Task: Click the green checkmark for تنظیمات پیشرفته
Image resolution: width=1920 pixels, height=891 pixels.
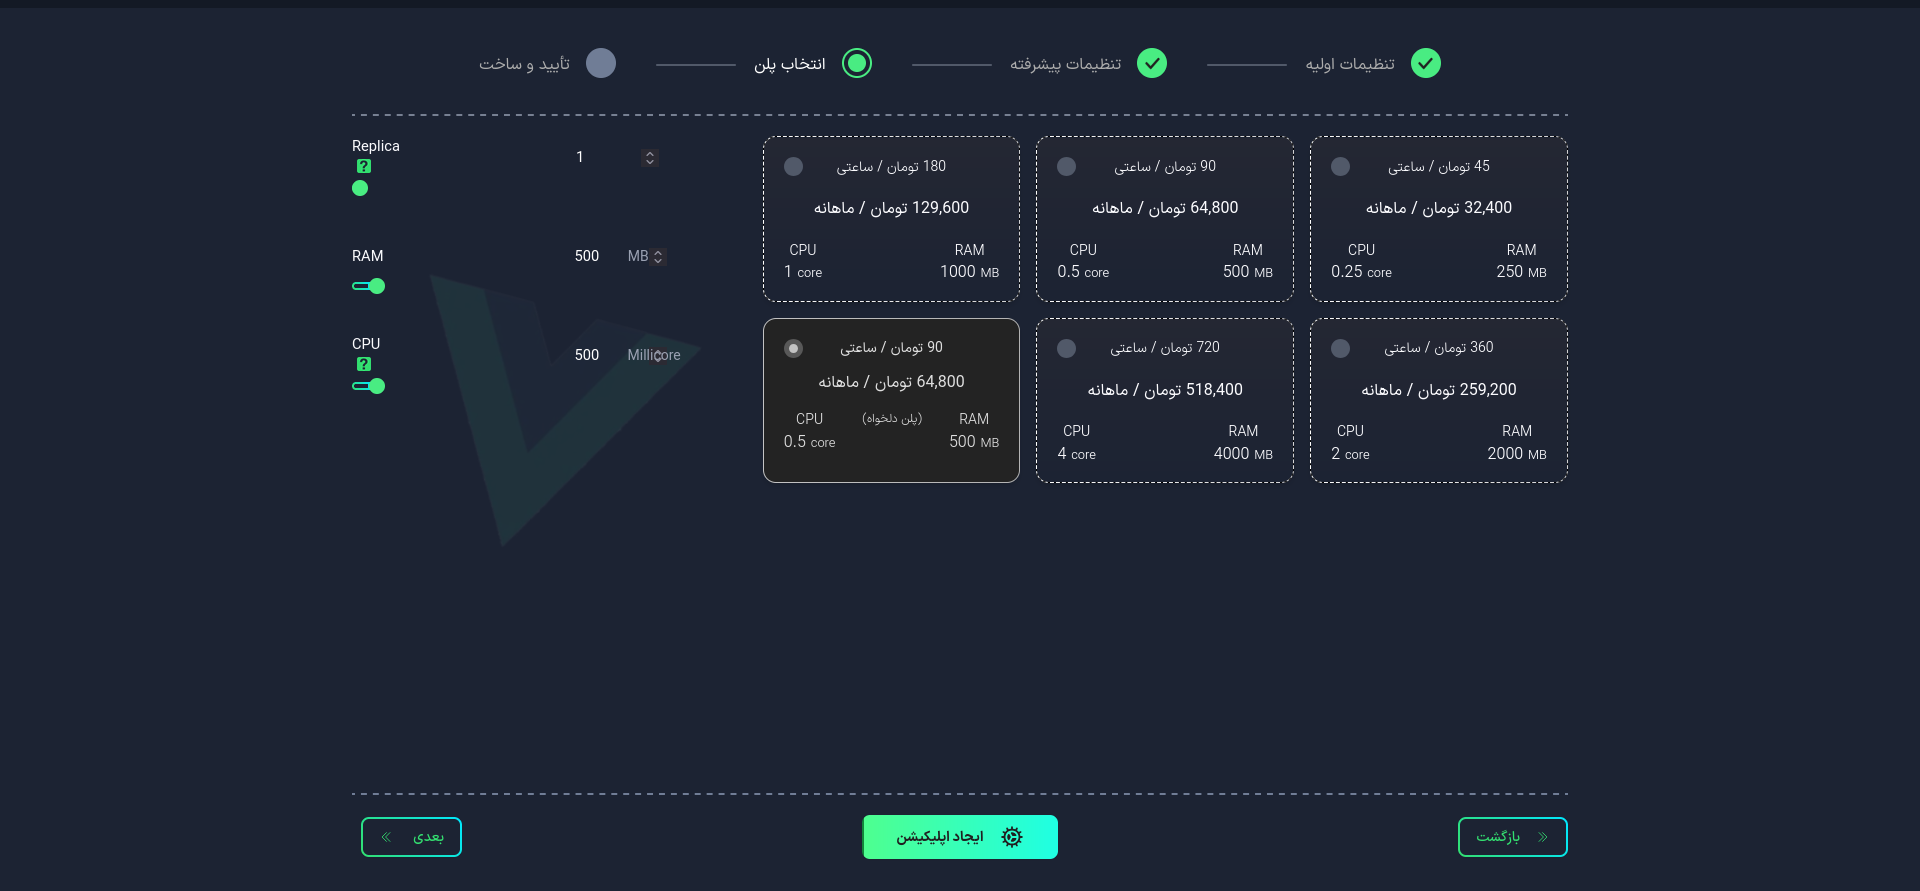Action: (x=1152, y=63)
